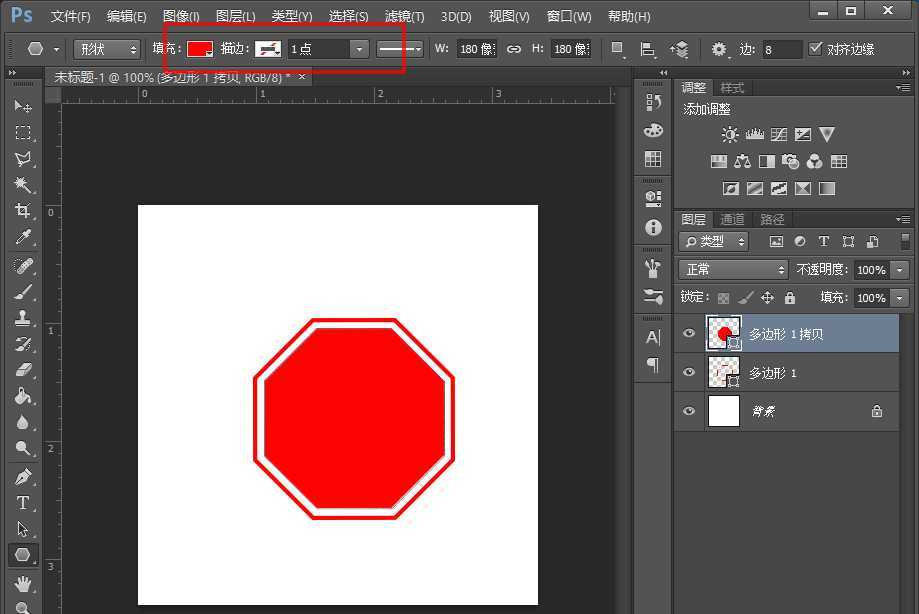The height and width of the screenshot is (614, 919).
Task: Select the Eyedropper tool
Action: click(22, 238)
